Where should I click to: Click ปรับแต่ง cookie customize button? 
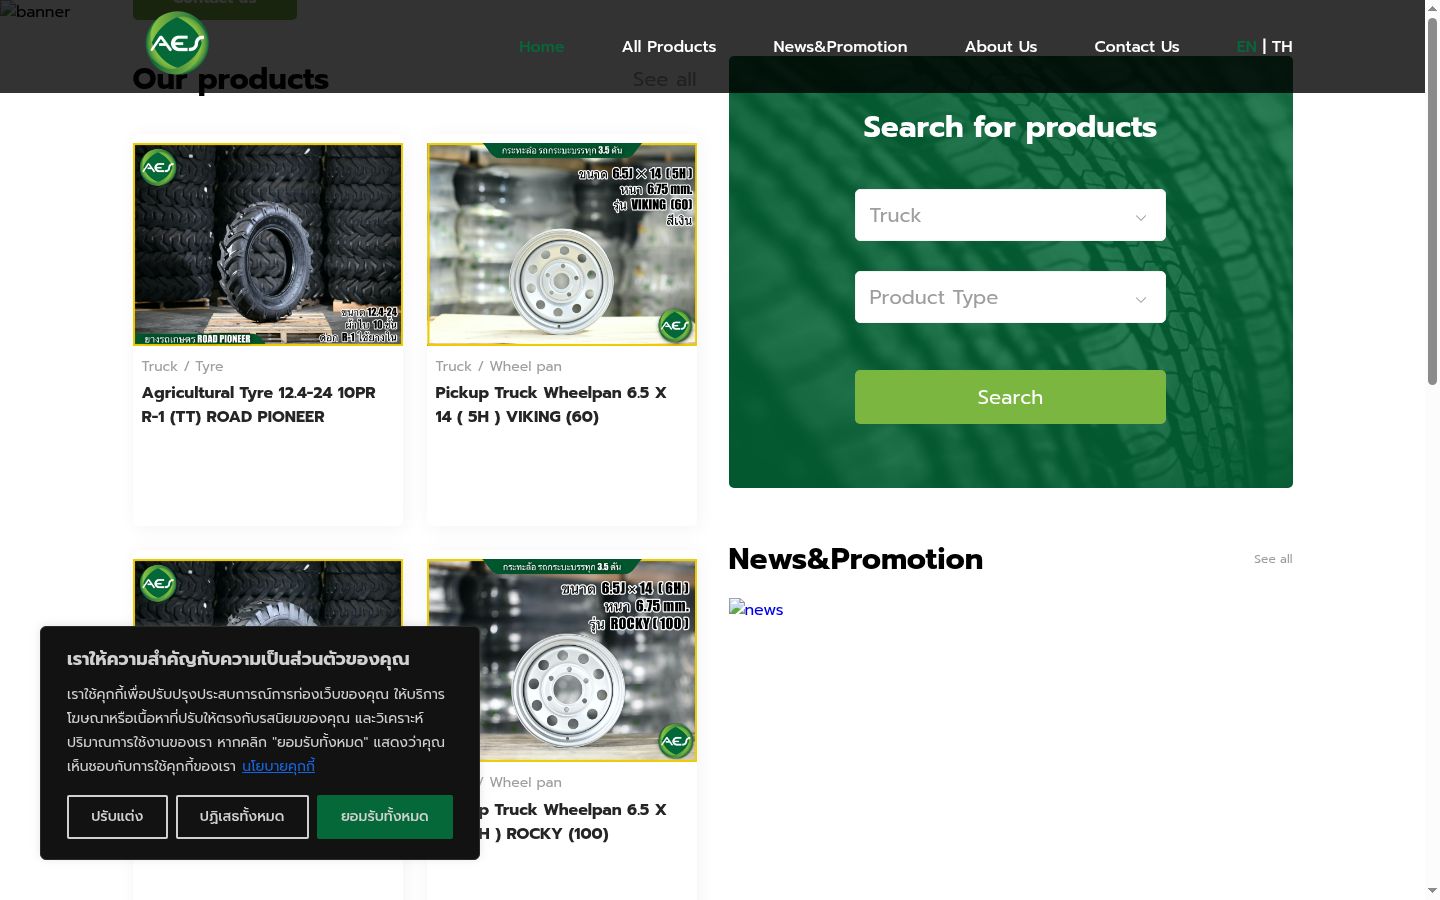pyautogui.click(x=117, y=817)
